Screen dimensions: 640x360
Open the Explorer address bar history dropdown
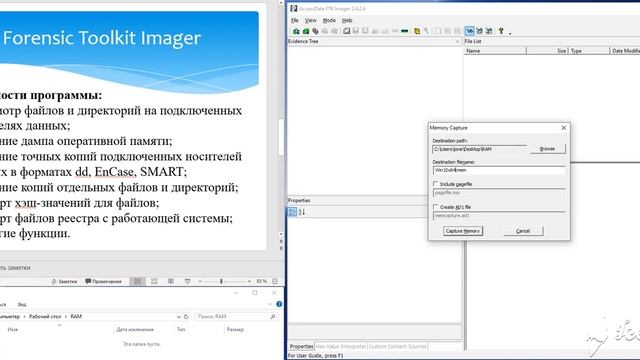pyautogui.click(x=179, y=317)
